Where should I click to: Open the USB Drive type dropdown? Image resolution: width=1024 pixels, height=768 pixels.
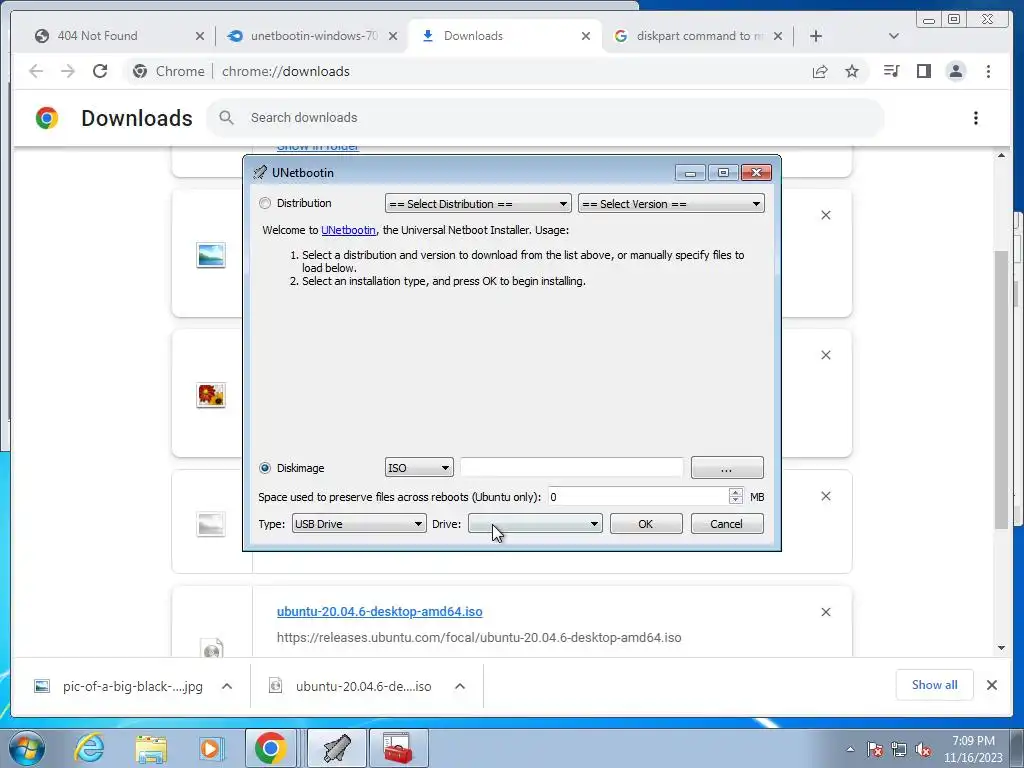(x=359, y=524)
